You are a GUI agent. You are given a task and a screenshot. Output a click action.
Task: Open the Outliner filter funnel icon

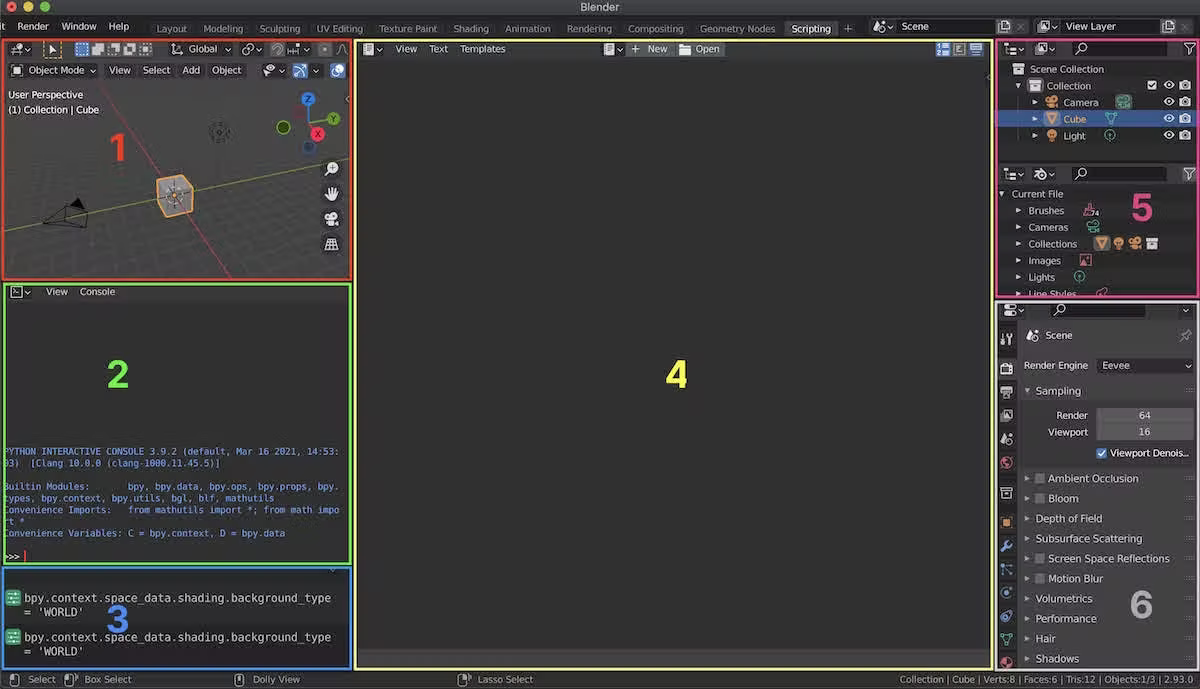tap(1190, 47)
